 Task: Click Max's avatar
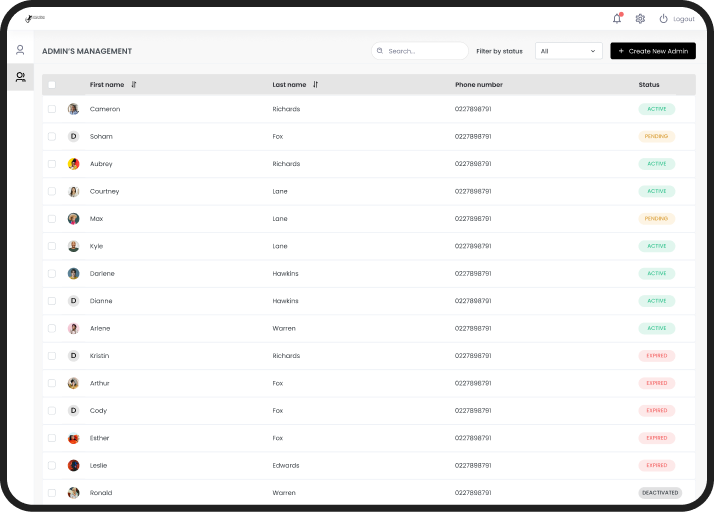[73, 219]
